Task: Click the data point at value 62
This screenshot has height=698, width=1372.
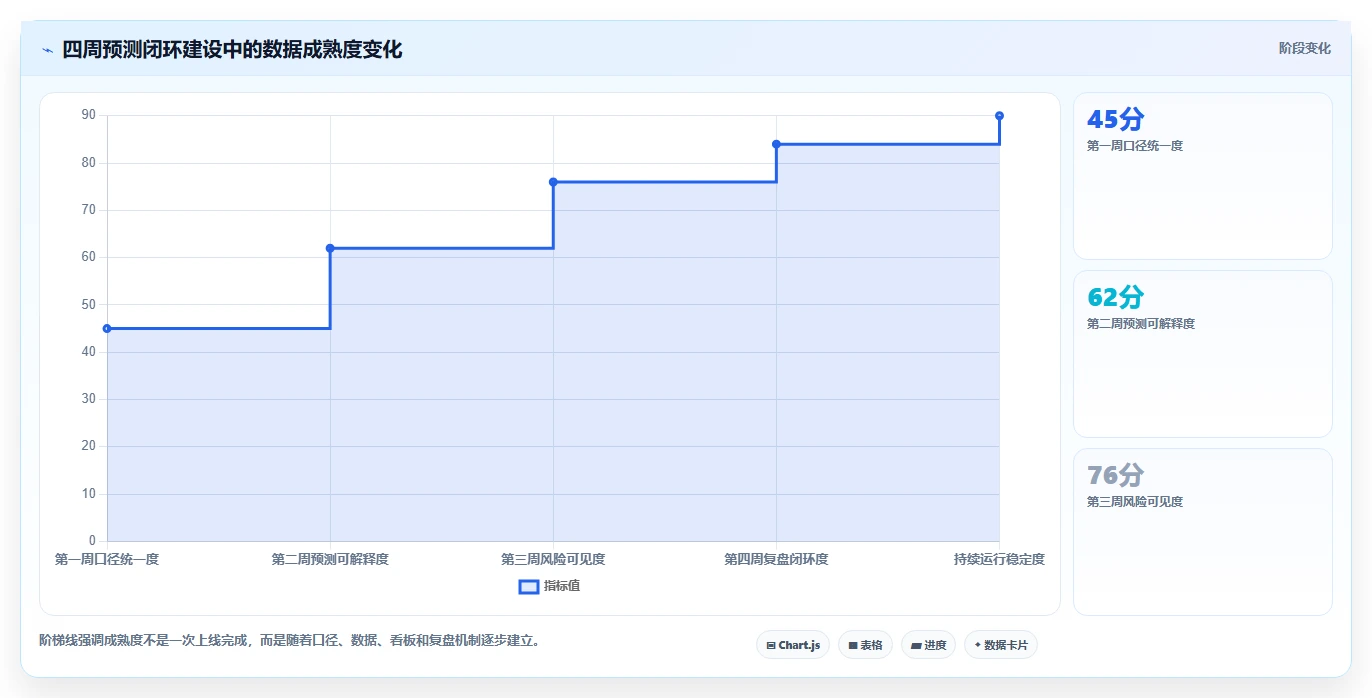Action: 330,248
